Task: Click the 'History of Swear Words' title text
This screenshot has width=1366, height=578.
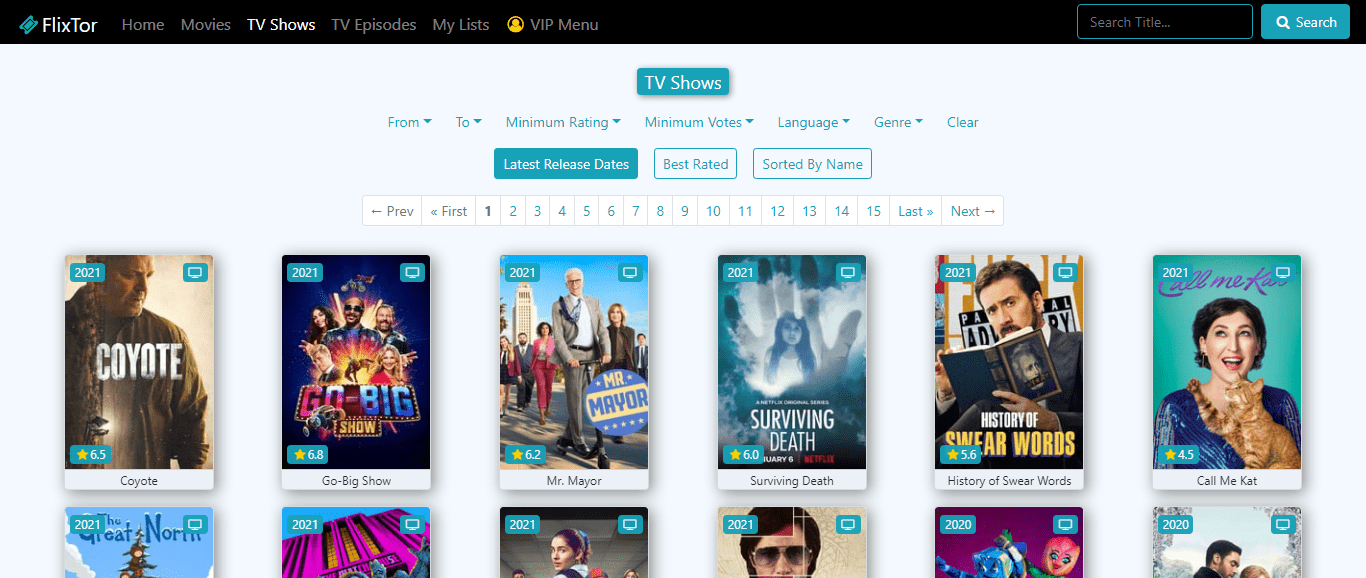Action: (1009, 481)
